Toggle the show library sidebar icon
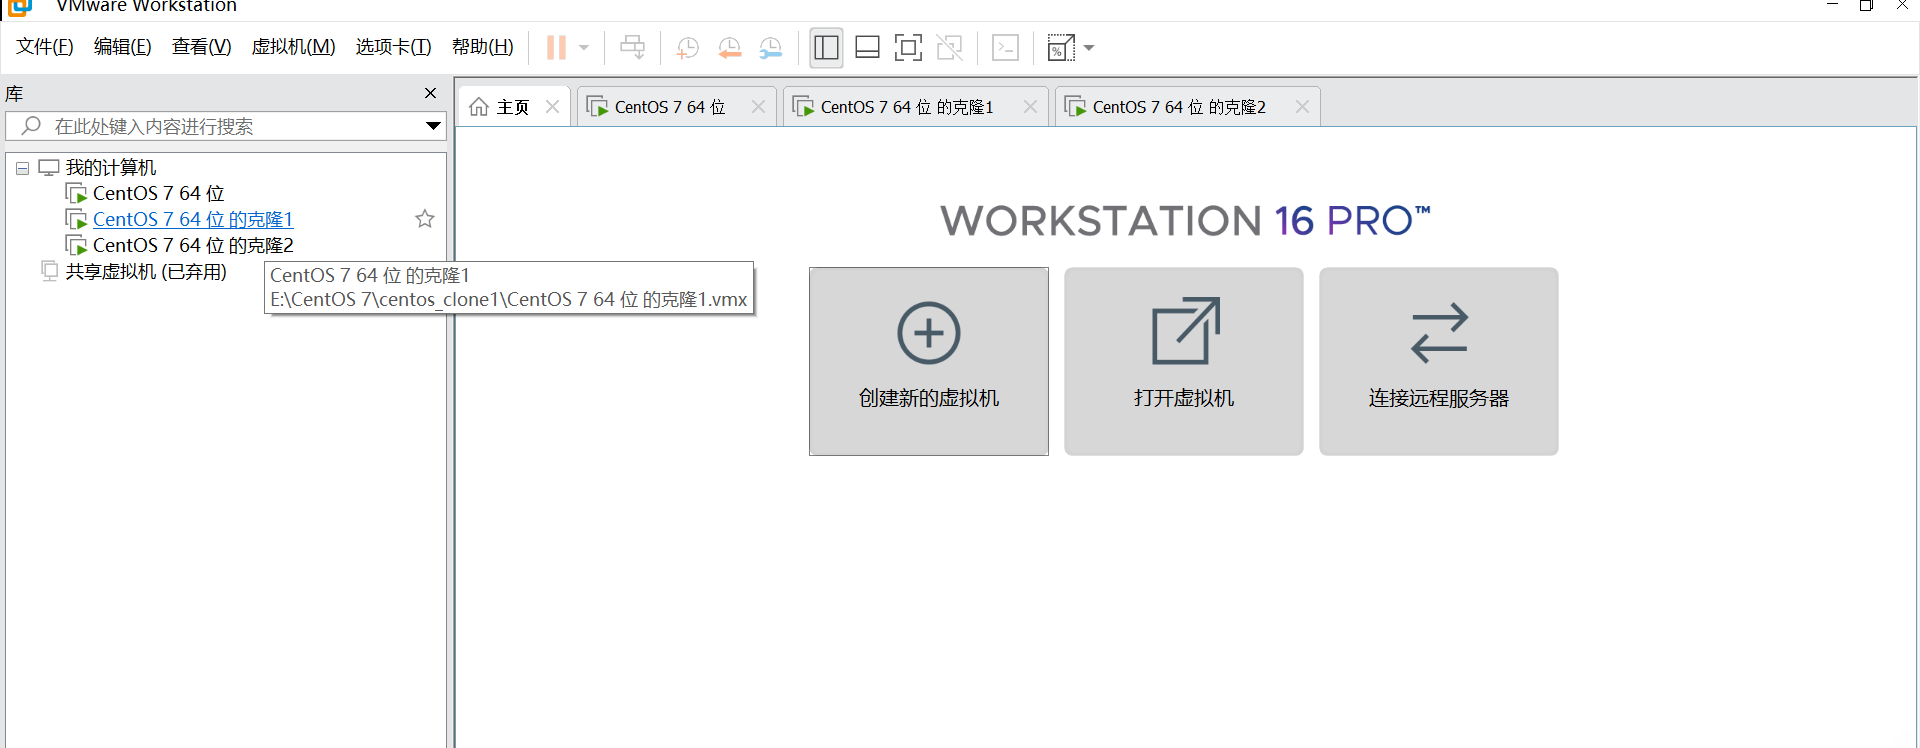Screen dimensions: 1920x748 pyautogui.click(x=826, y=47)
